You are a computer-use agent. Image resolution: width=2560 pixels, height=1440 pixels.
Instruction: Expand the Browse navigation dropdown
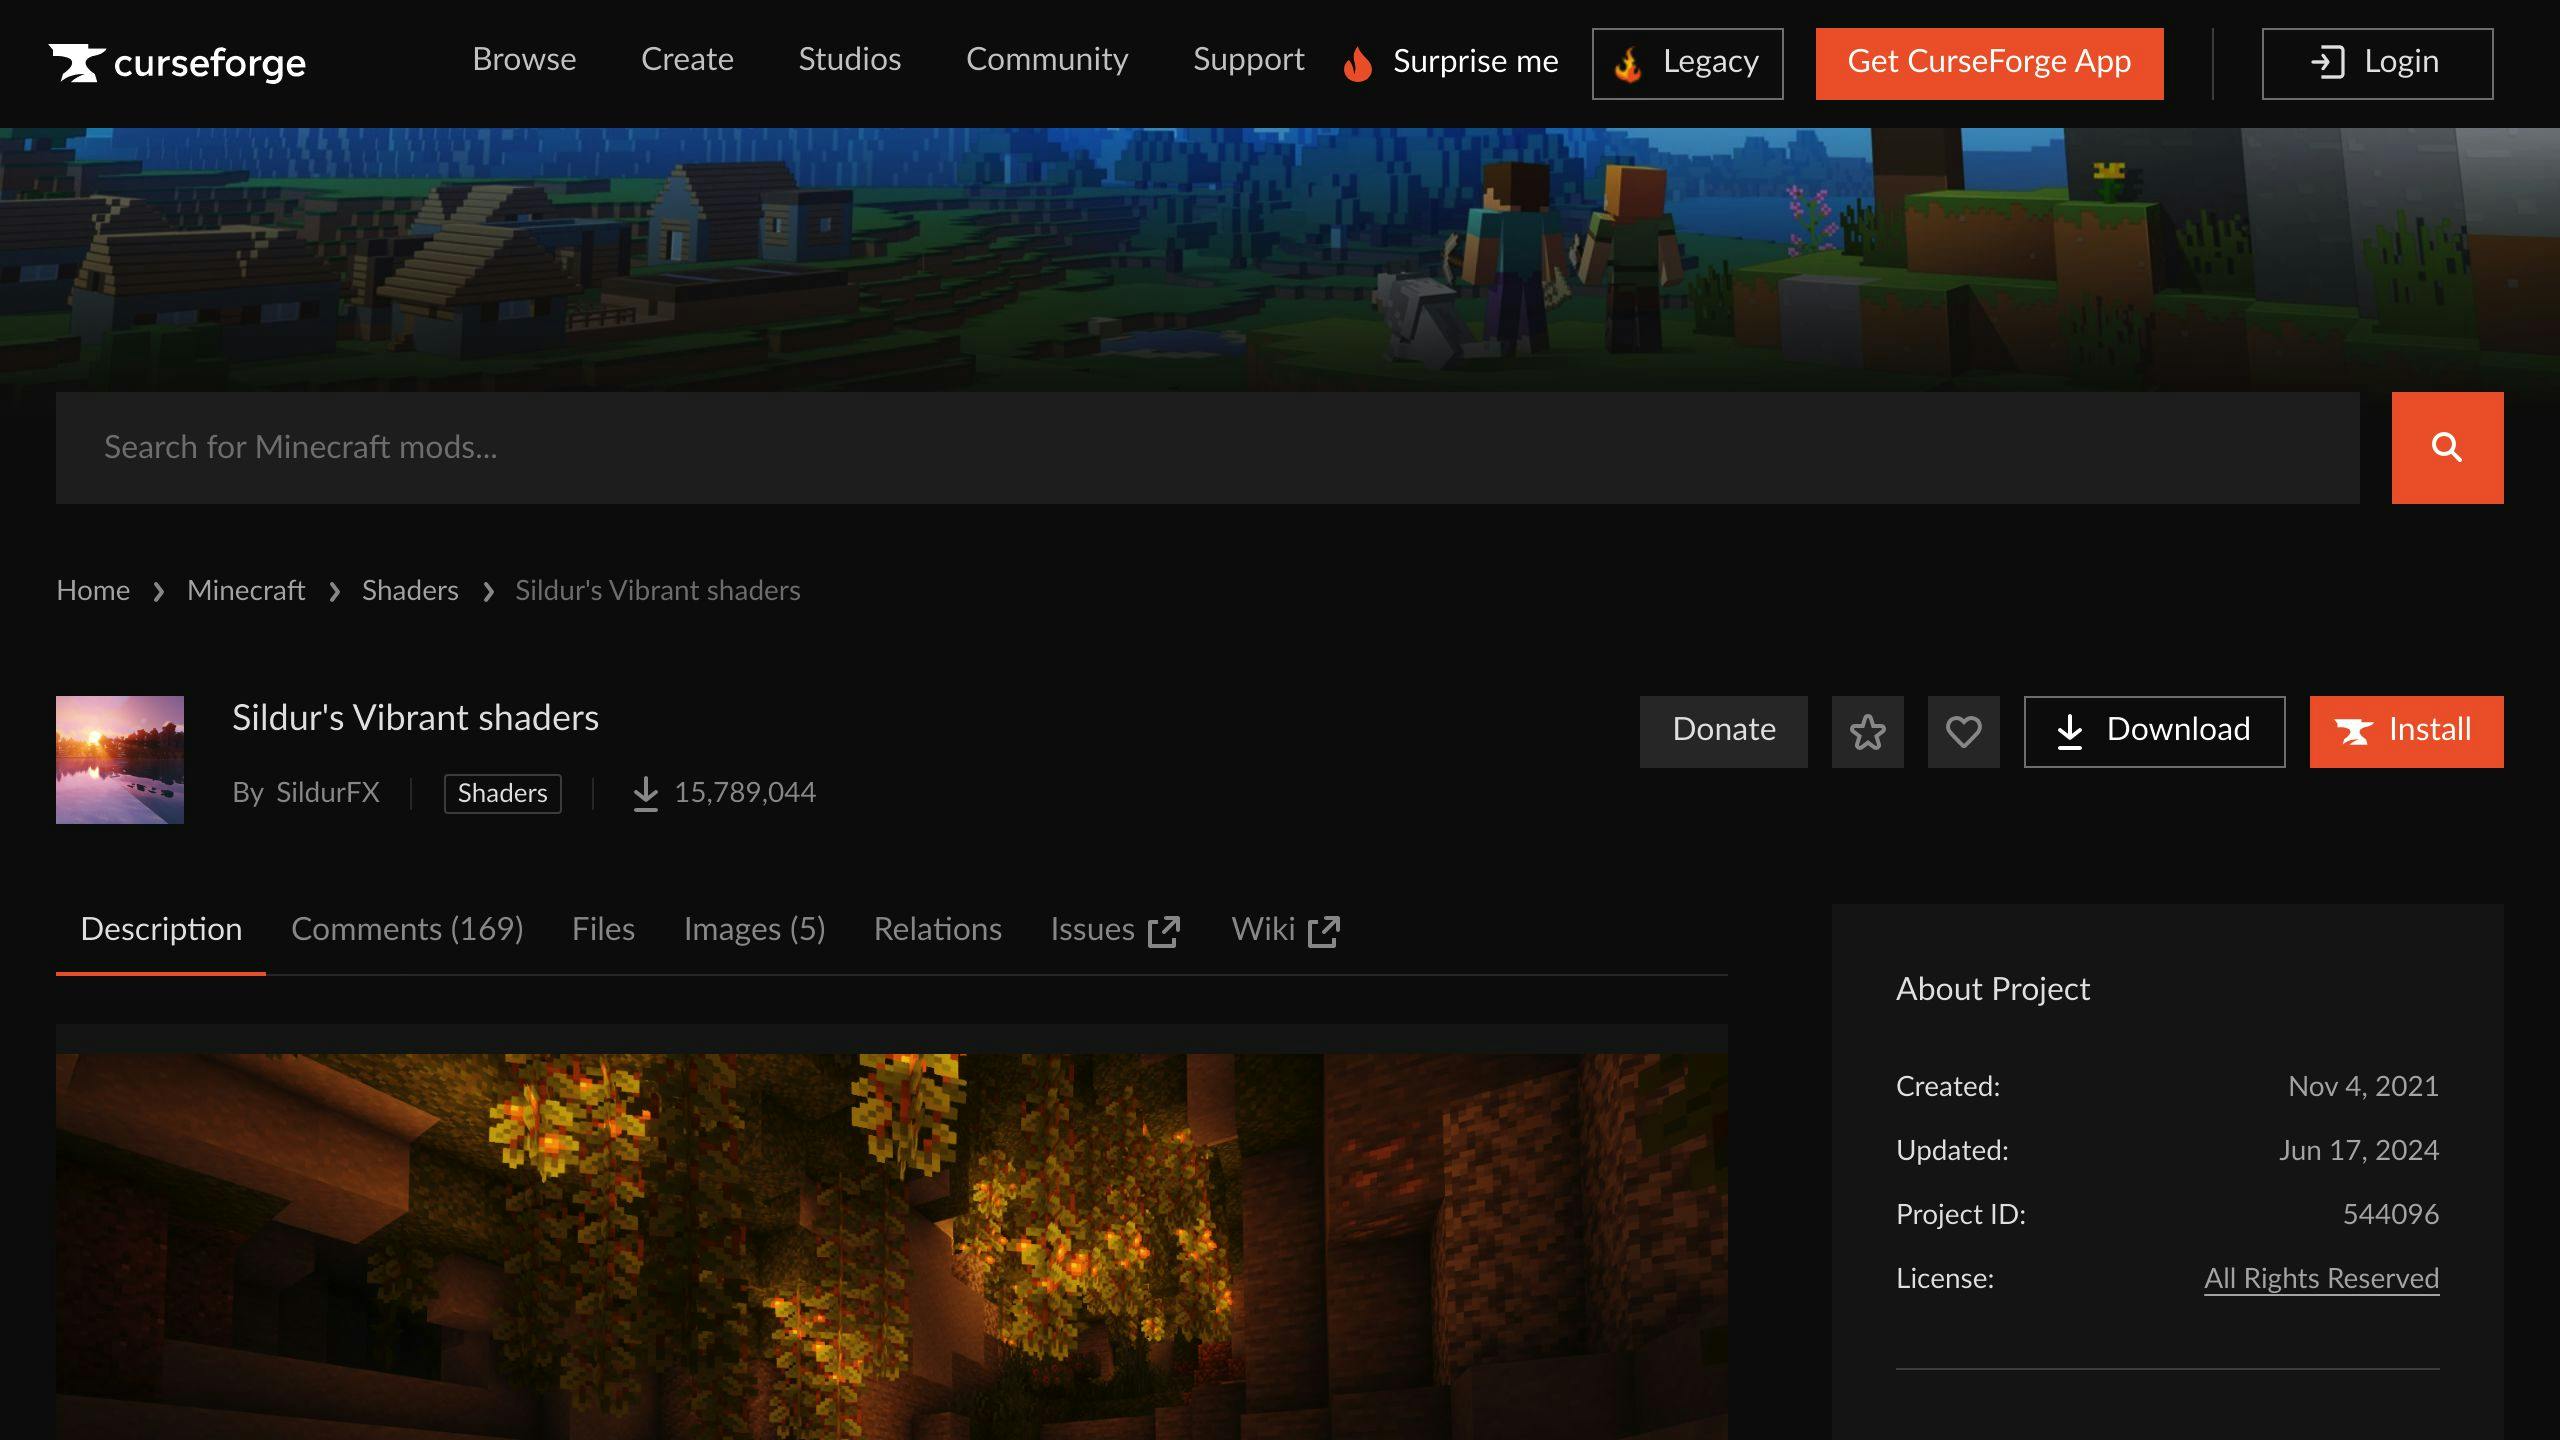click(x=524, y=63)
